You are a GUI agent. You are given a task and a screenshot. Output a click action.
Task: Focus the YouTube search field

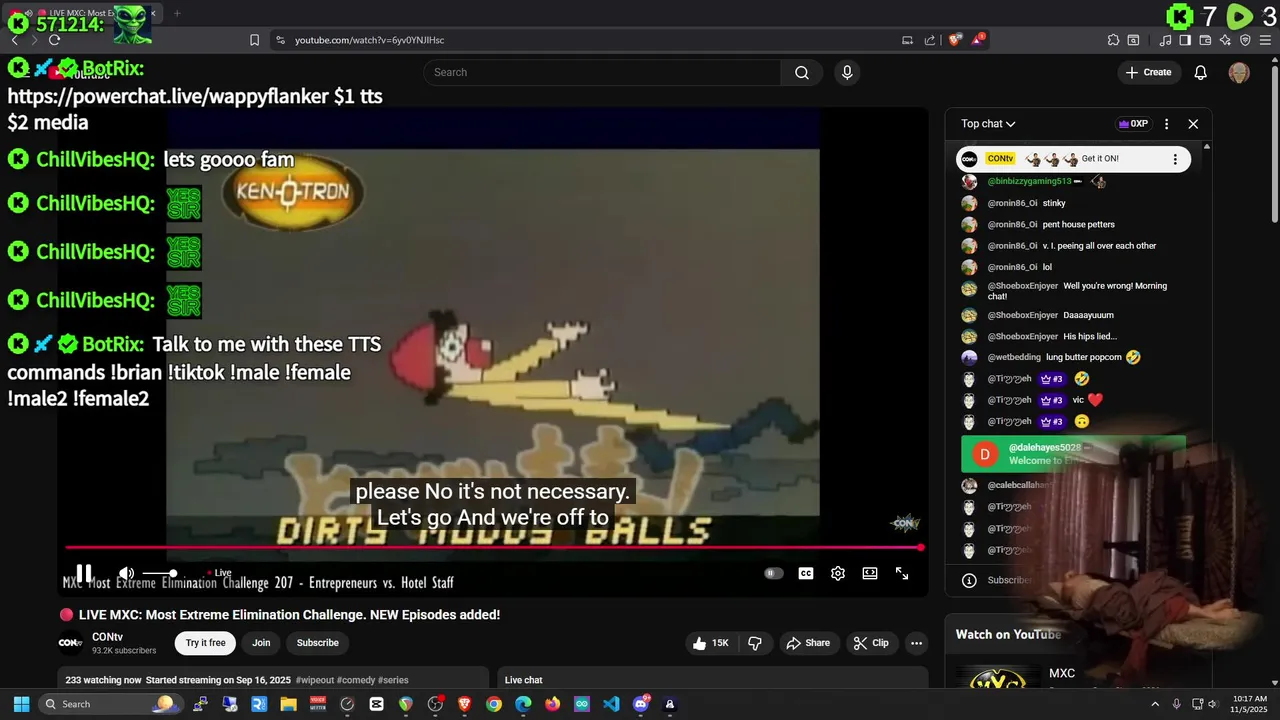(602, 72)
